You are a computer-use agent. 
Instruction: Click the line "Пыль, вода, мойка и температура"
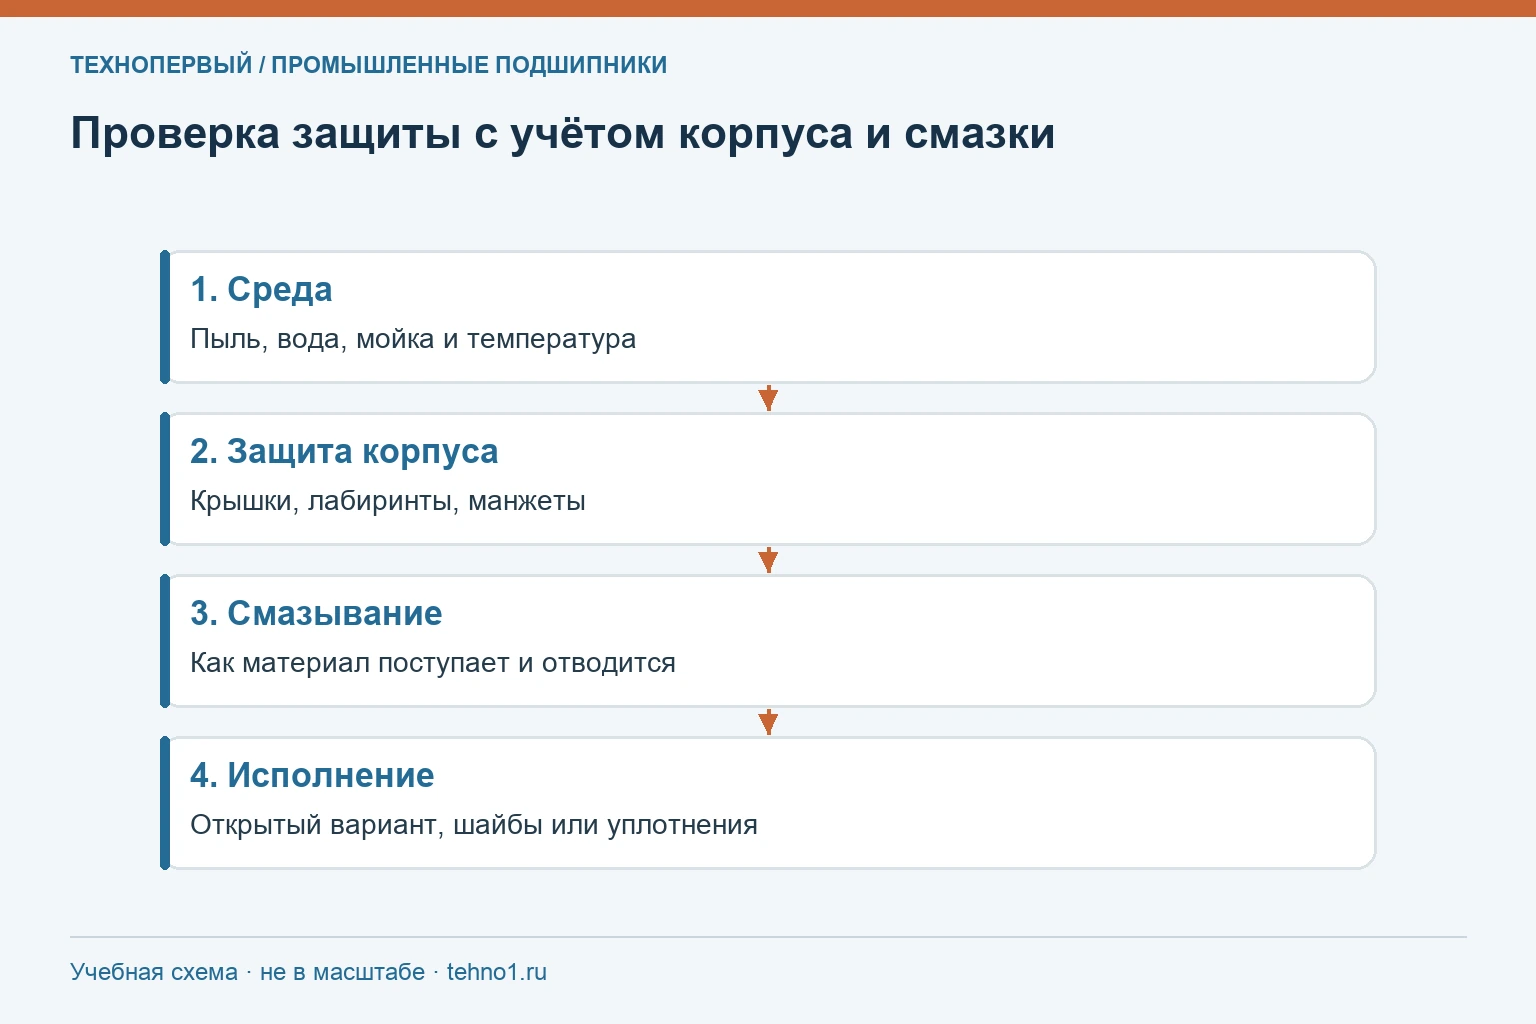tap(413, 339)
